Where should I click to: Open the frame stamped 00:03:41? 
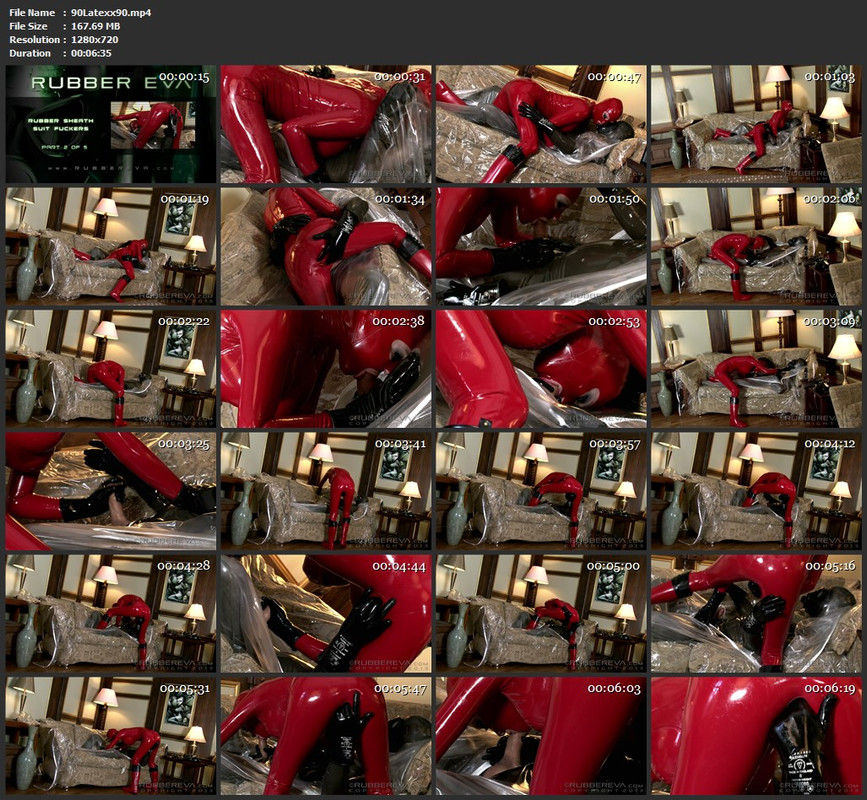click(x=326, y=491)
